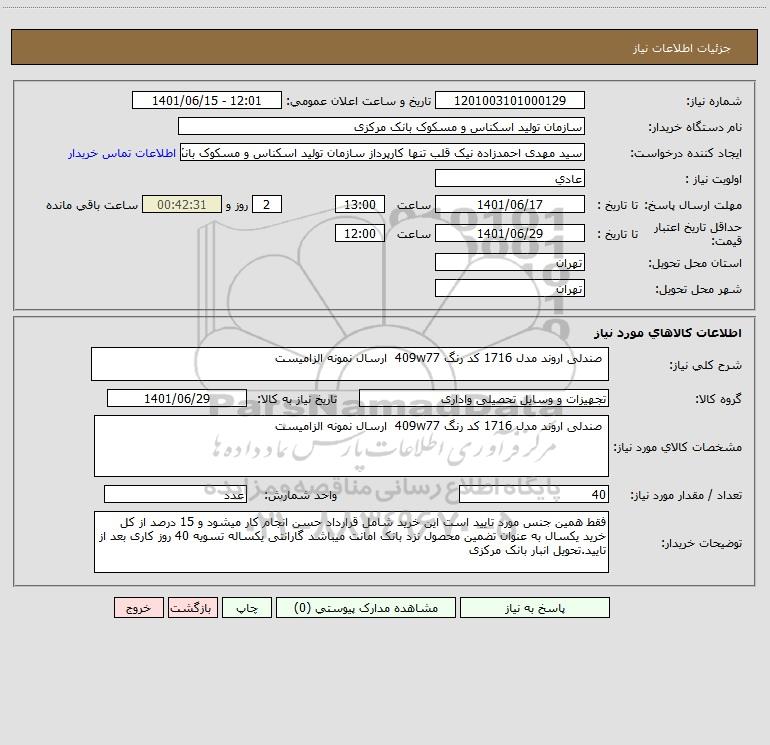Click the 'نام دستگاه خریدار:' label
Image resolution: width=770 pixels, height=745 pixels.
695,127
